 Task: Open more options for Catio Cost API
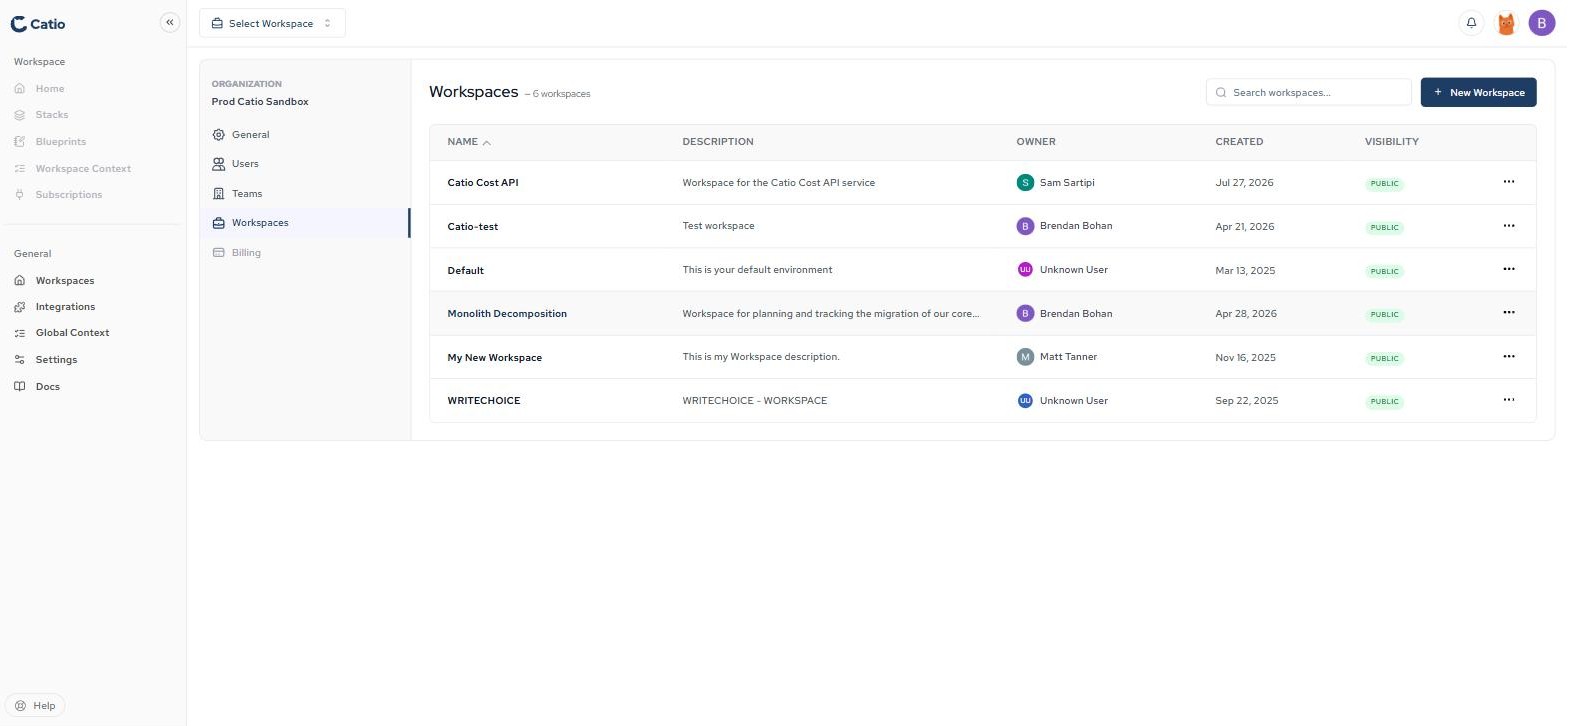(x=1509, y=182)
